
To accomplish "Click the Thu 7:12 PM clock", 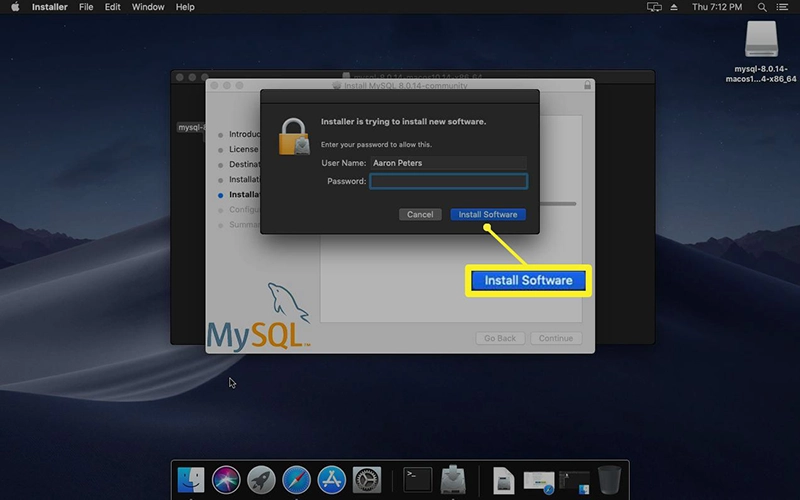I will tap(717, 7).
